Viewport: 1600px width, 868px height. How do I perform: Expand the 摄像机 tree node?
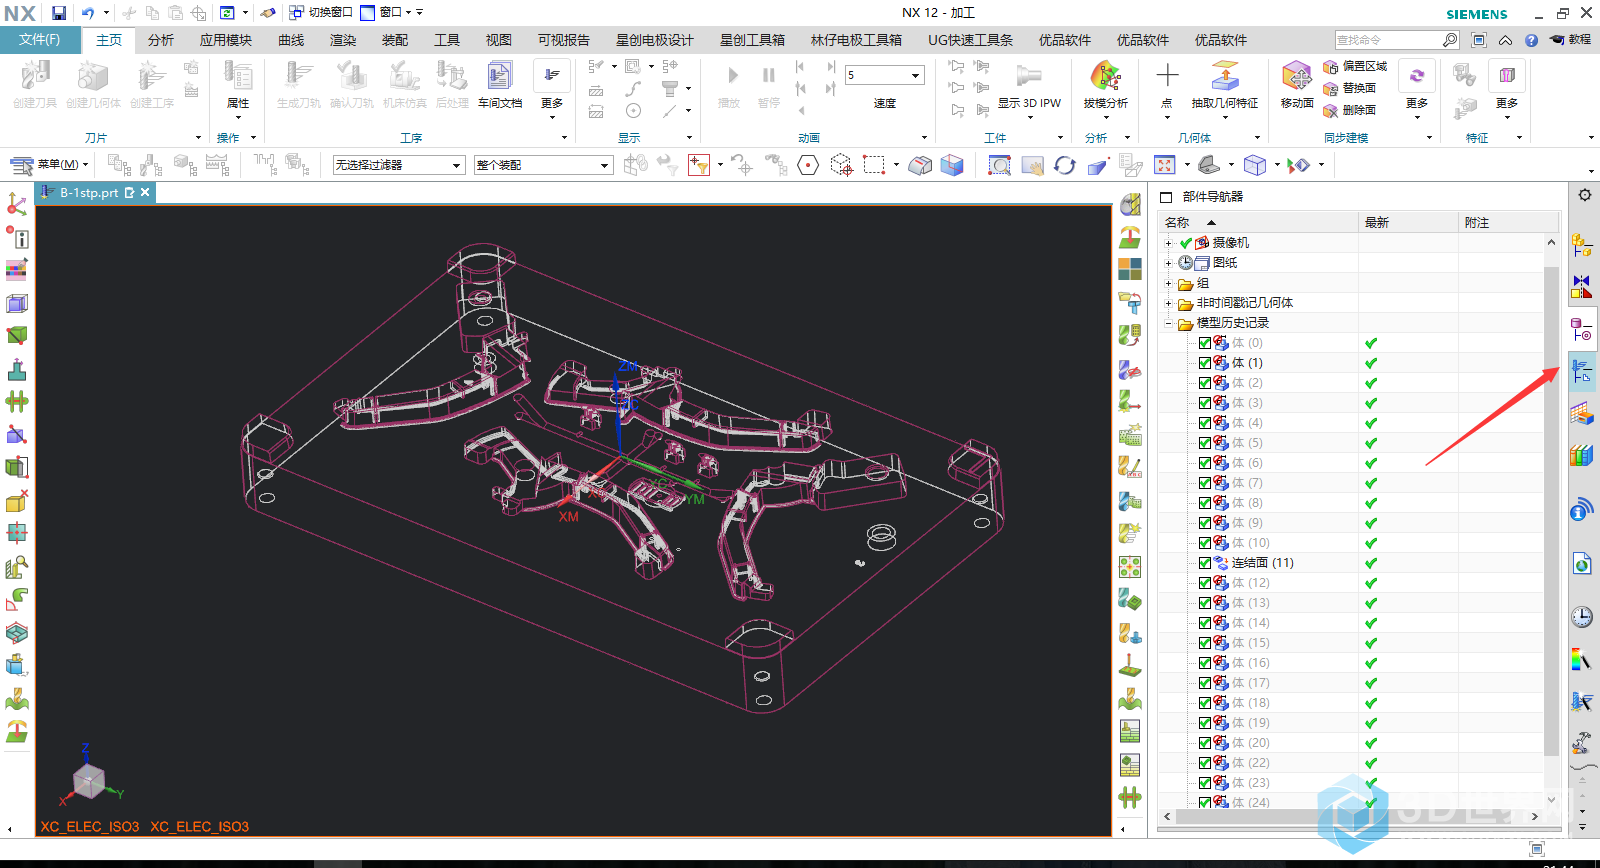click(x=1168, y=243)
